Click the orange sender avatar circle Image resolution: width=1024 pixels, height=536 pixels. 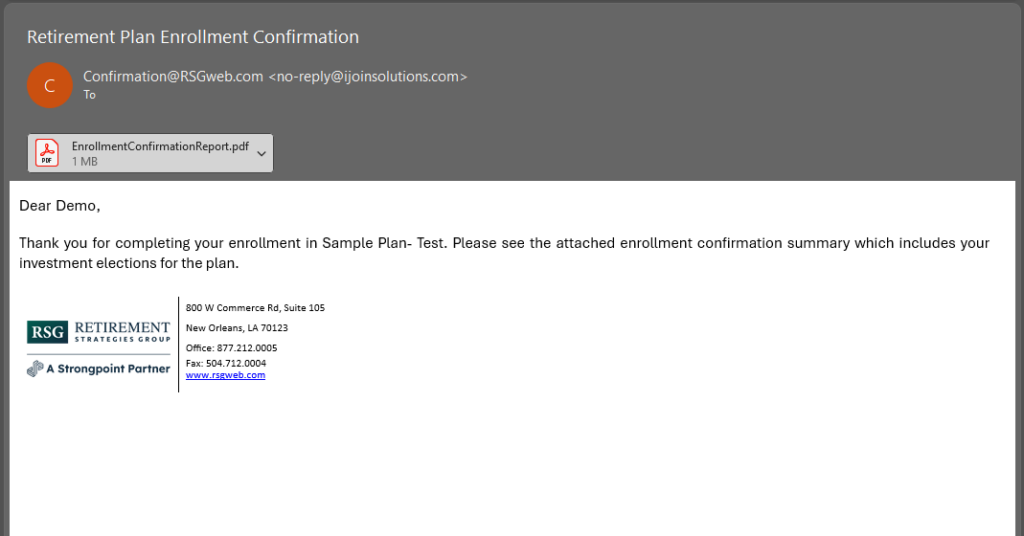49,85
